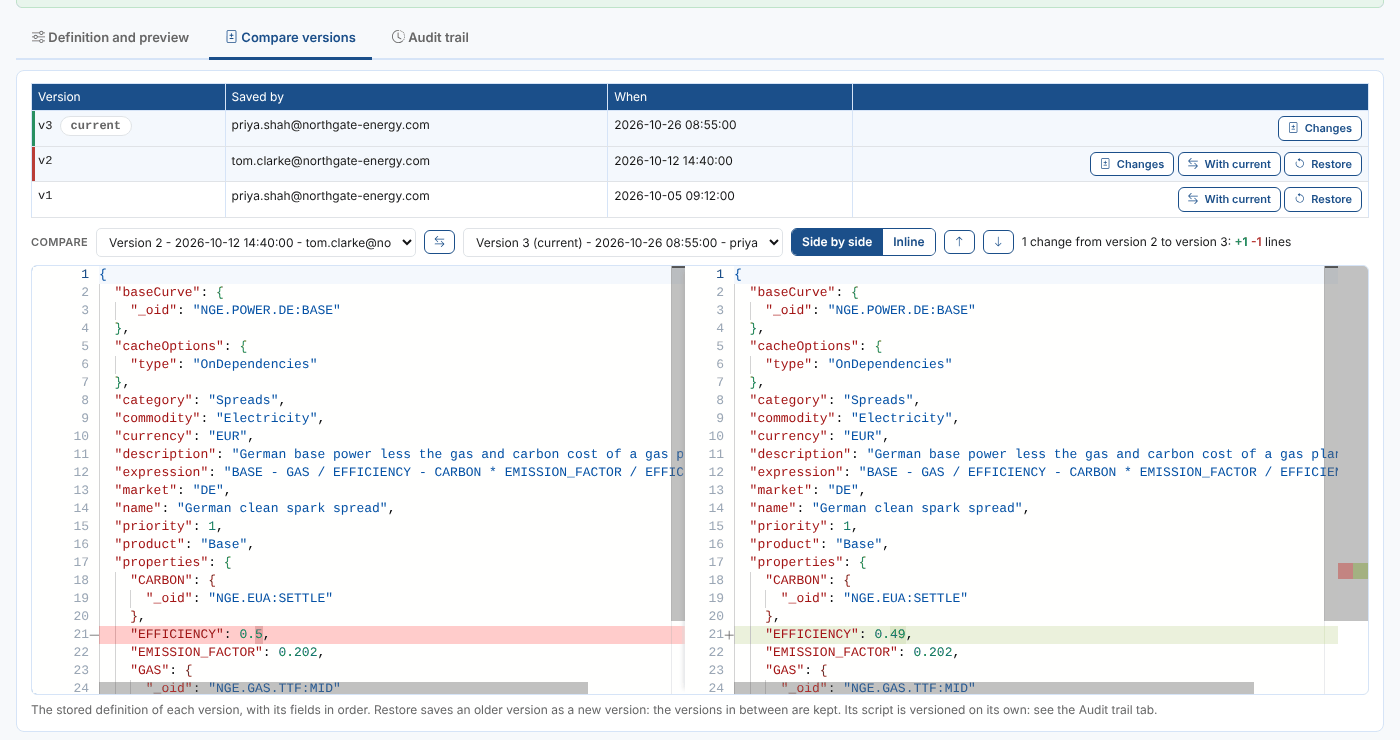Viewport: 1400px width, 740px height.
Task: Swap the two compared versions
Action: [x=440, y=242]
